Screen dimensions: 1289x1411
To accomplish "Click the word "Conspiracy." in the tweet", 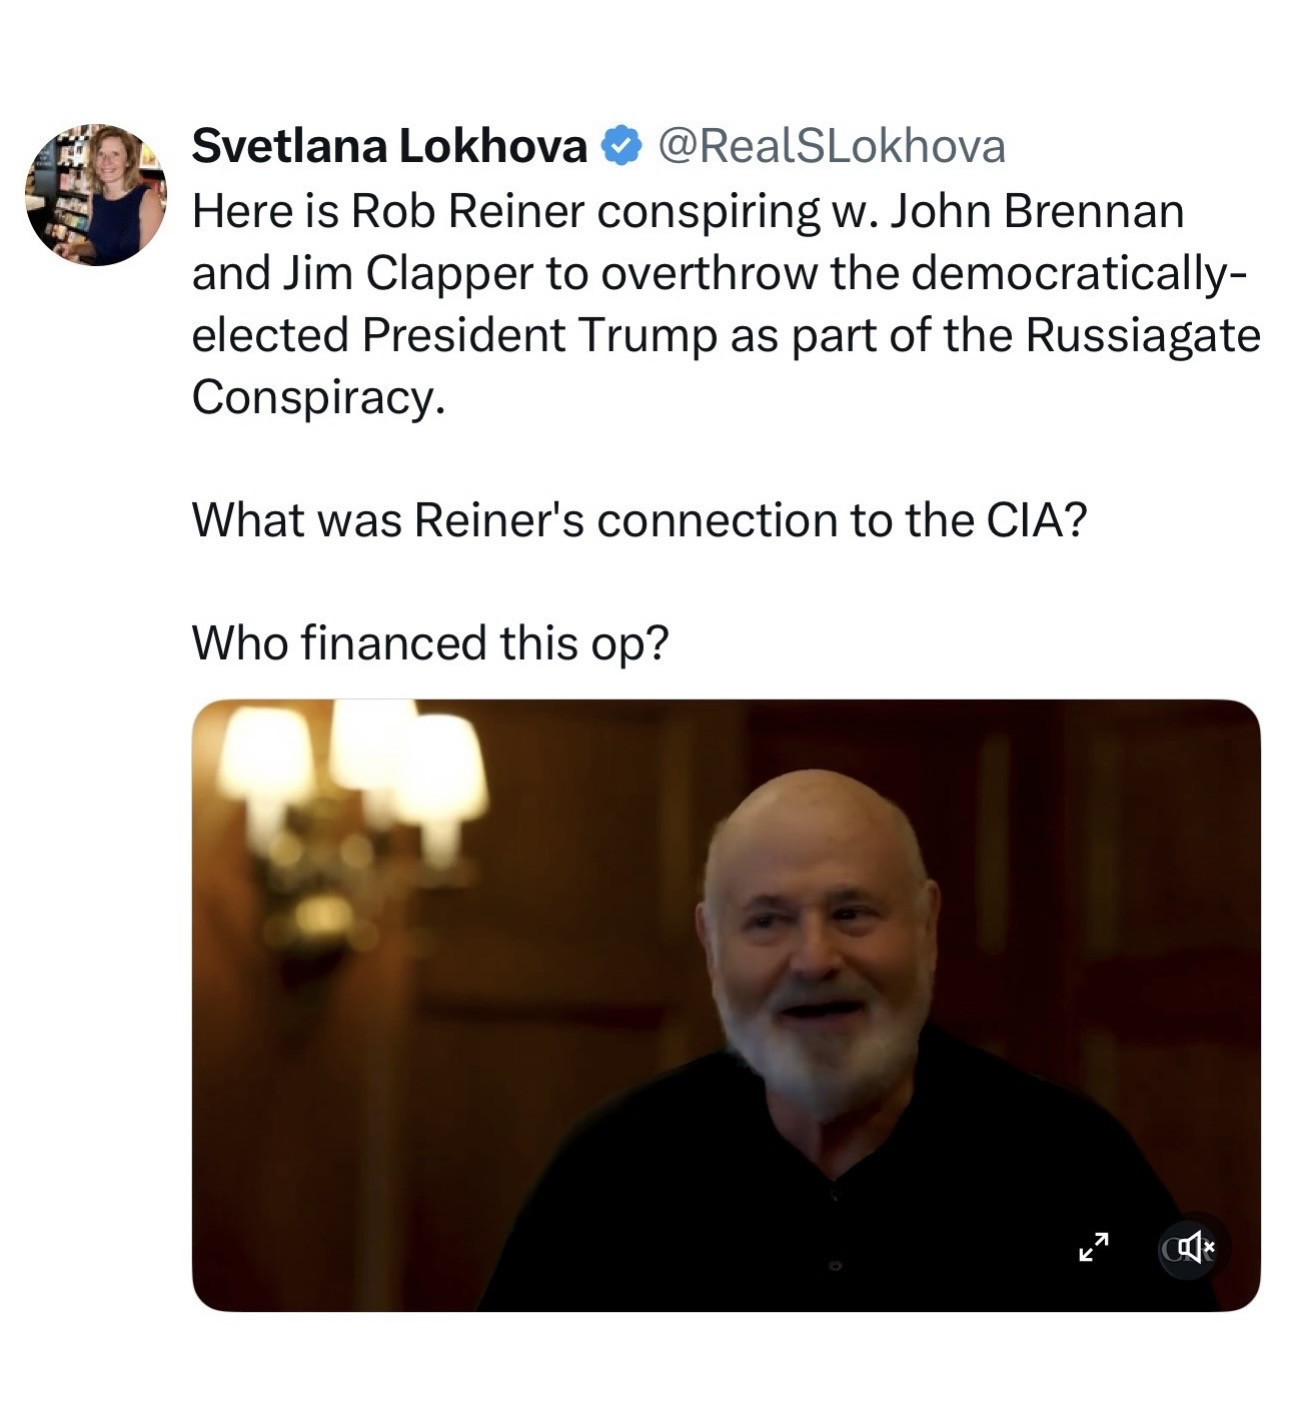I will pos(317,396).
